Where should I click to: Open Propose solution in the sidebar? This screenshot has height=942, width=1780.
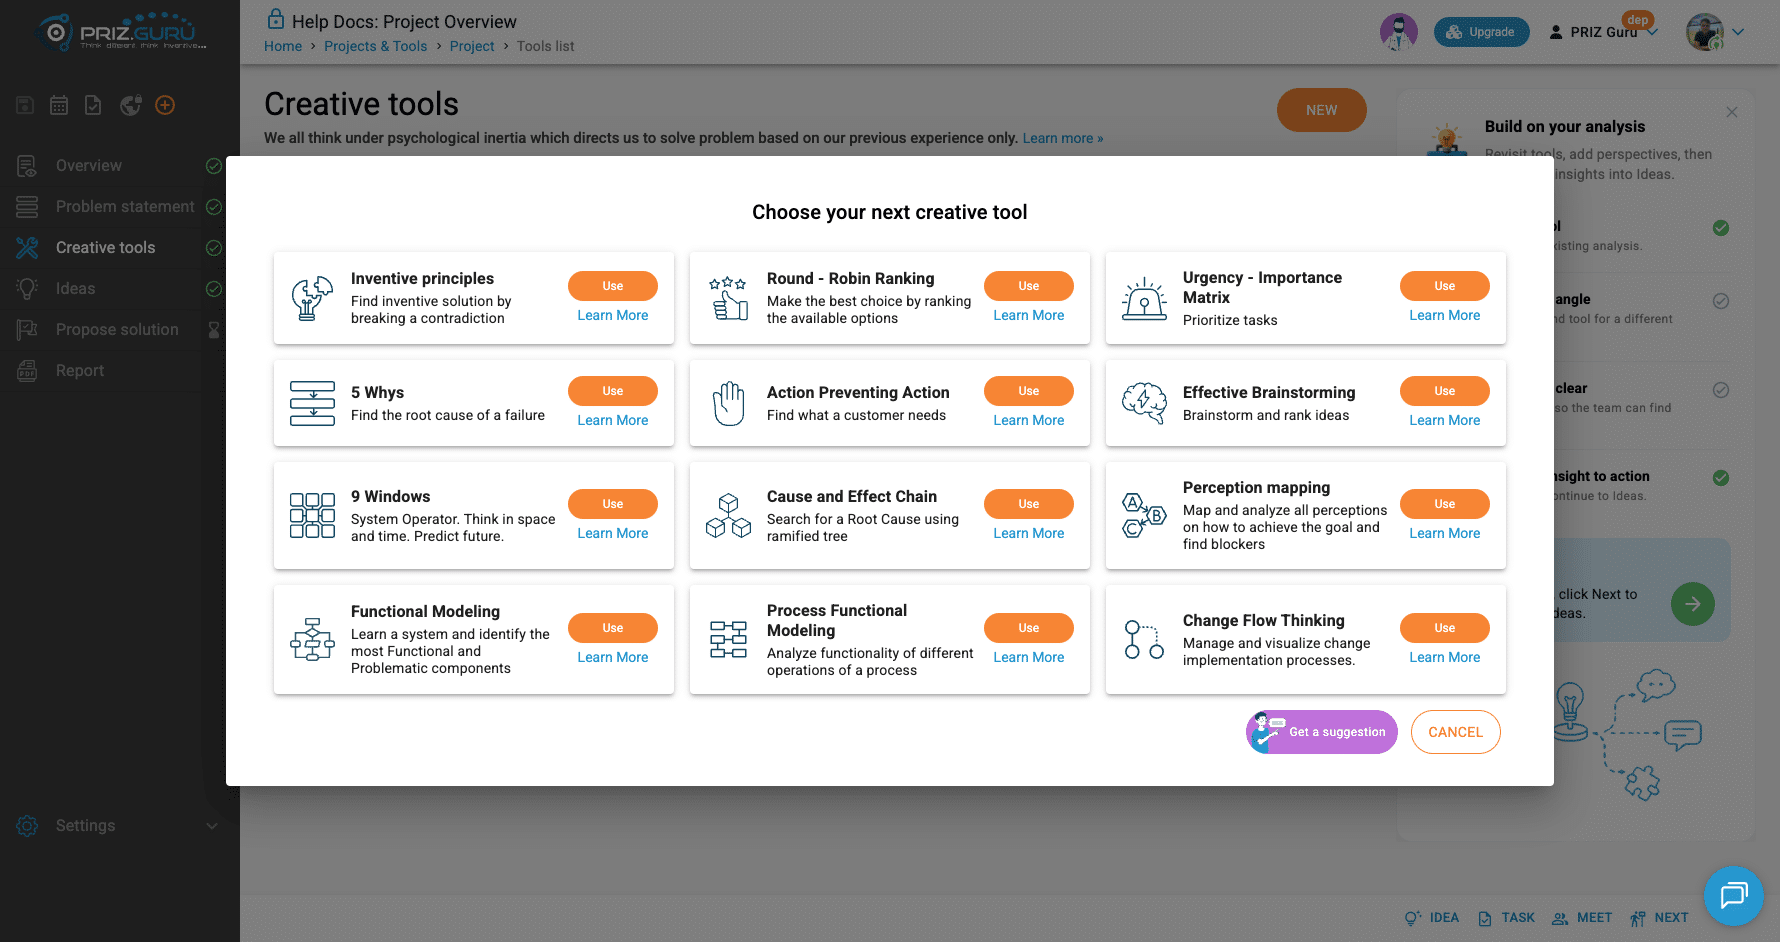pyautogui.click(x=118, y=330)
